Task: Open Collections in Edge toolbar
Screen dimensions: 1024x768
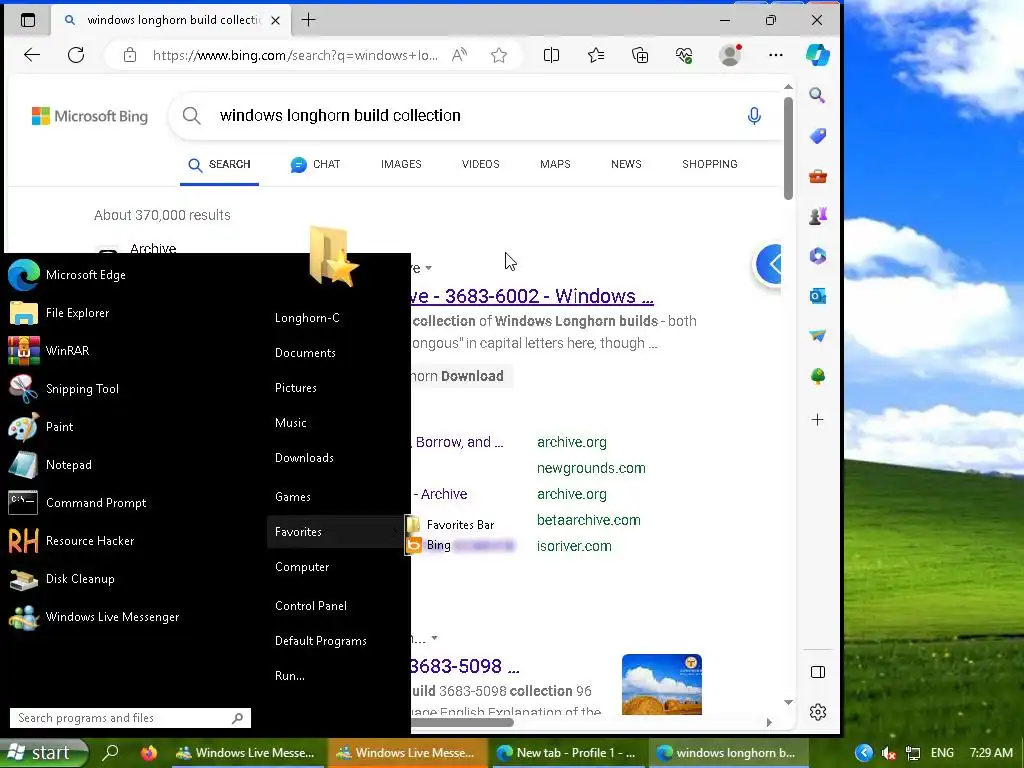Action: pyautogui.click(x=640, y=56)
